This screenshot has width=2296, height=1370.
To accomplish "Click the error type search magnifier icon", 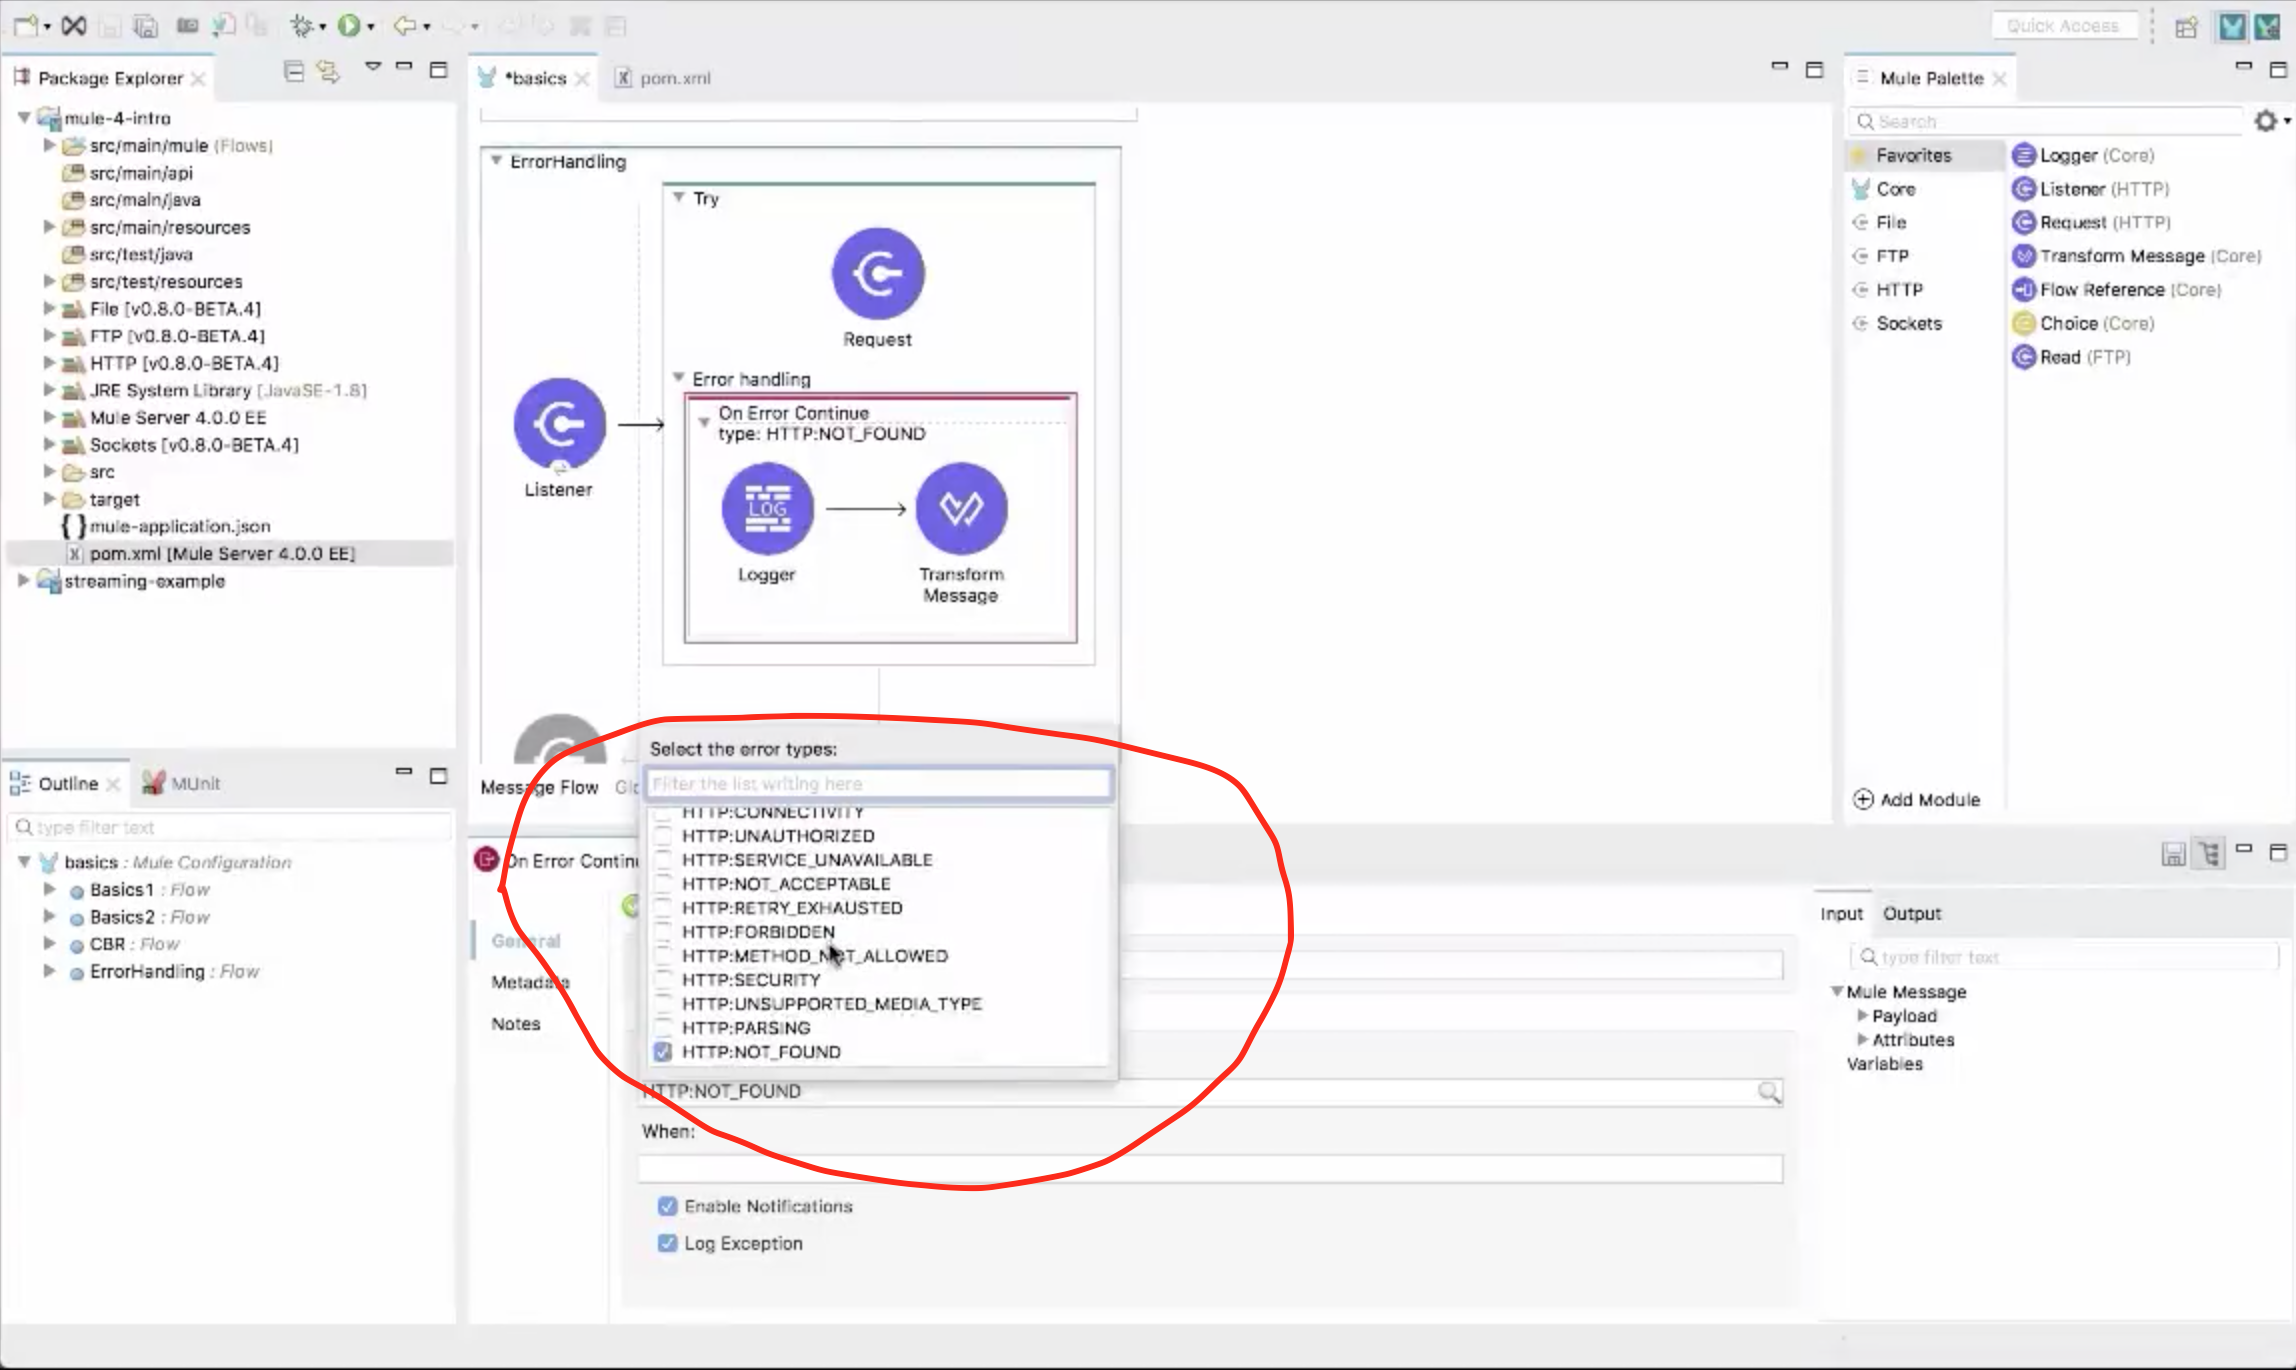I will [x=1769, y=1091].
